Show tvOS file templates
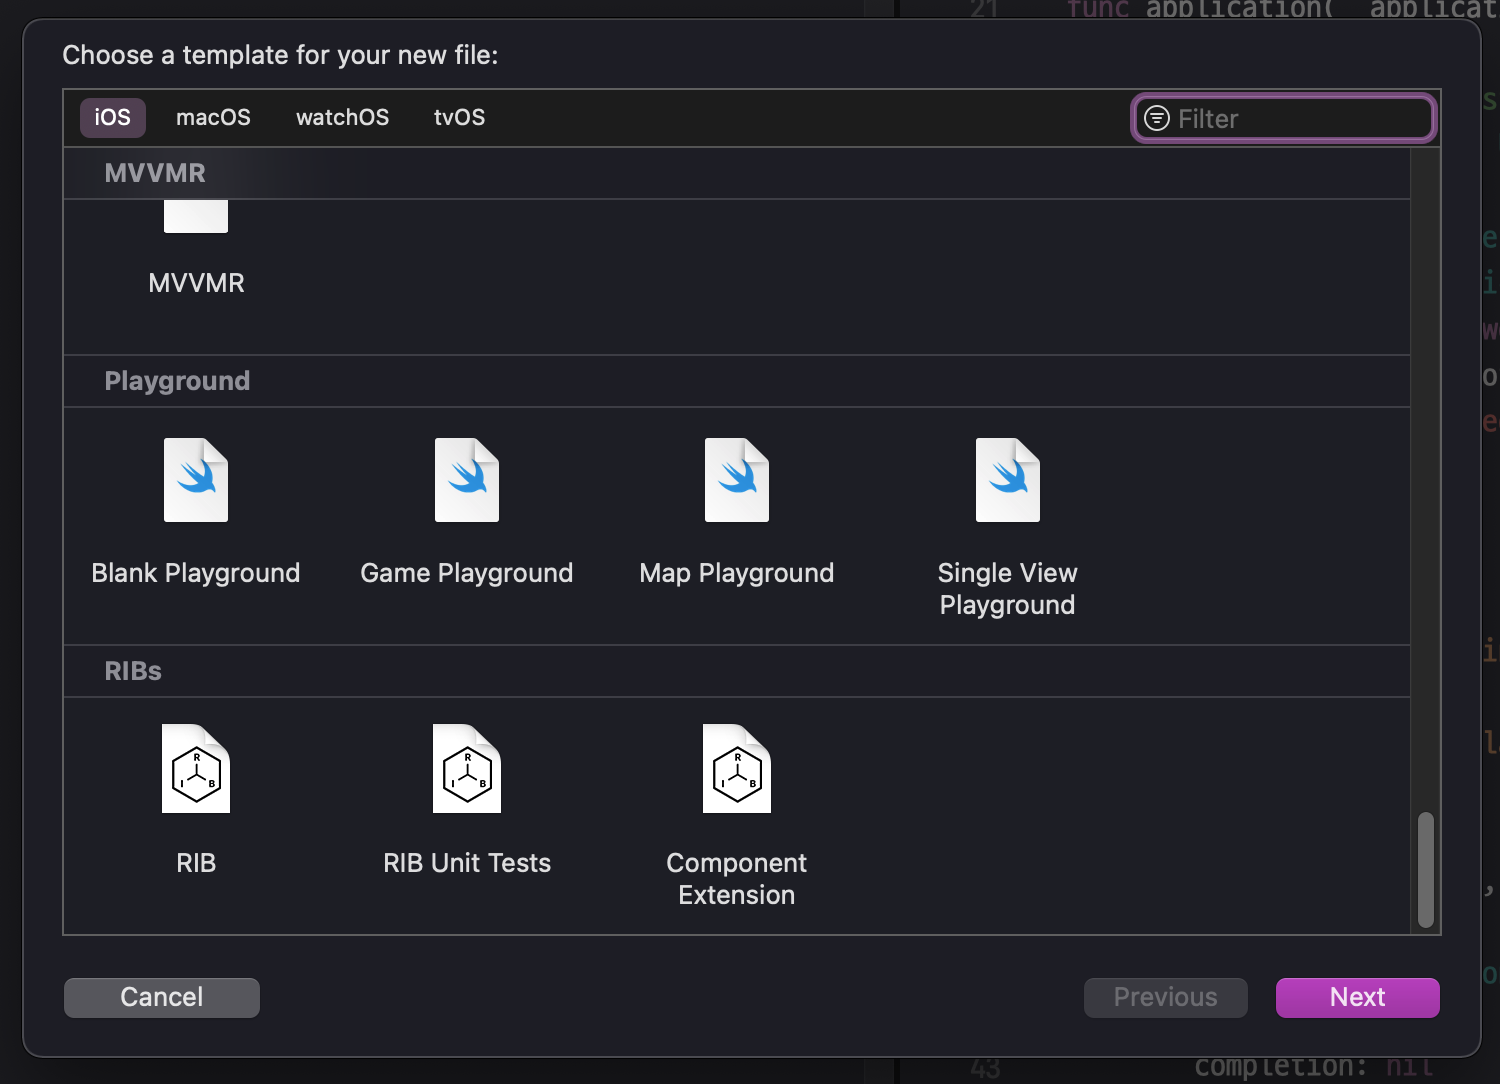This screenshot has height=1084, width=1500. [459, 118]
